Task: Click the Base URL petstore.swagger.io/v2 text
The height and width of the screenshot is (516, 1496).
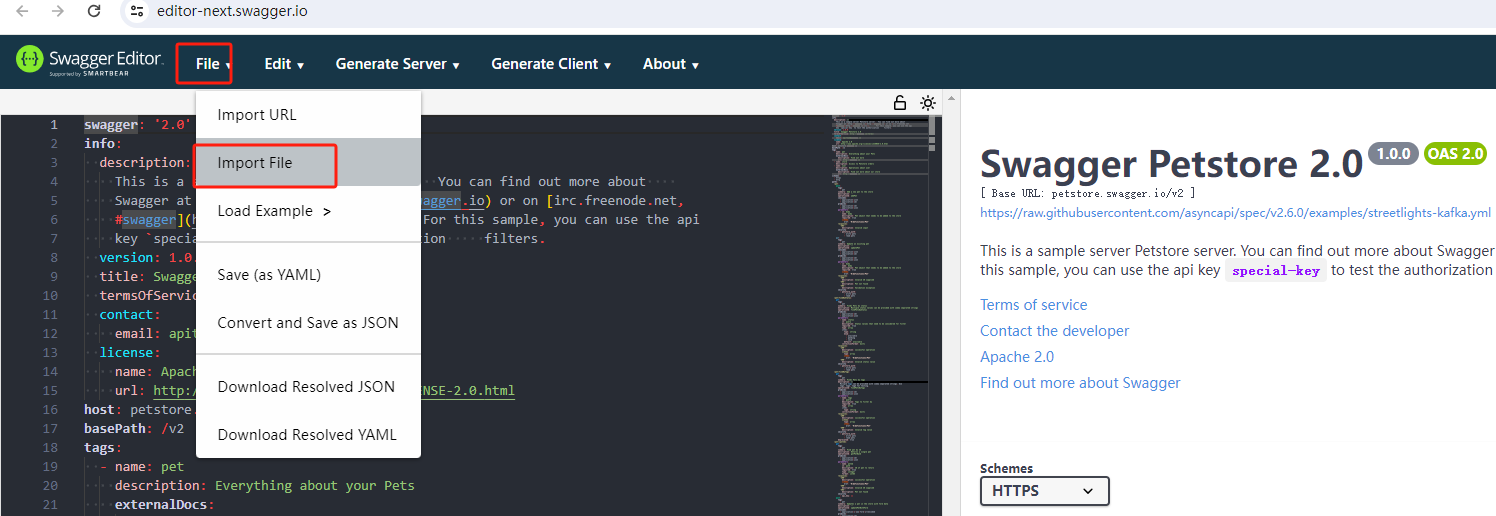Action: [1088, 193]
